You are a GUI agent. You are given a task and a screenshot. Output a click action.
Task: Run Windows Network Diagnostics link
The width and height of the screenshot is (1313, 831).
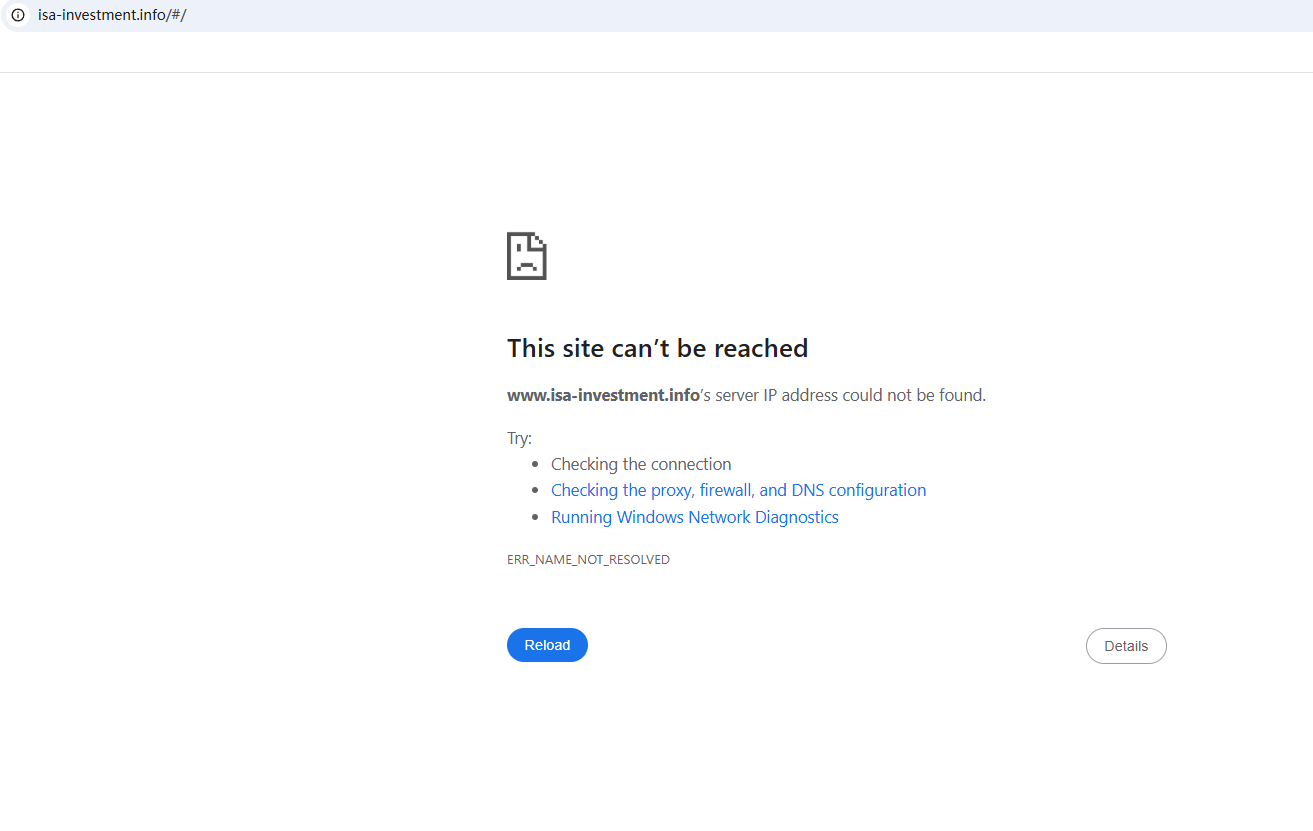tap(694, 517)
